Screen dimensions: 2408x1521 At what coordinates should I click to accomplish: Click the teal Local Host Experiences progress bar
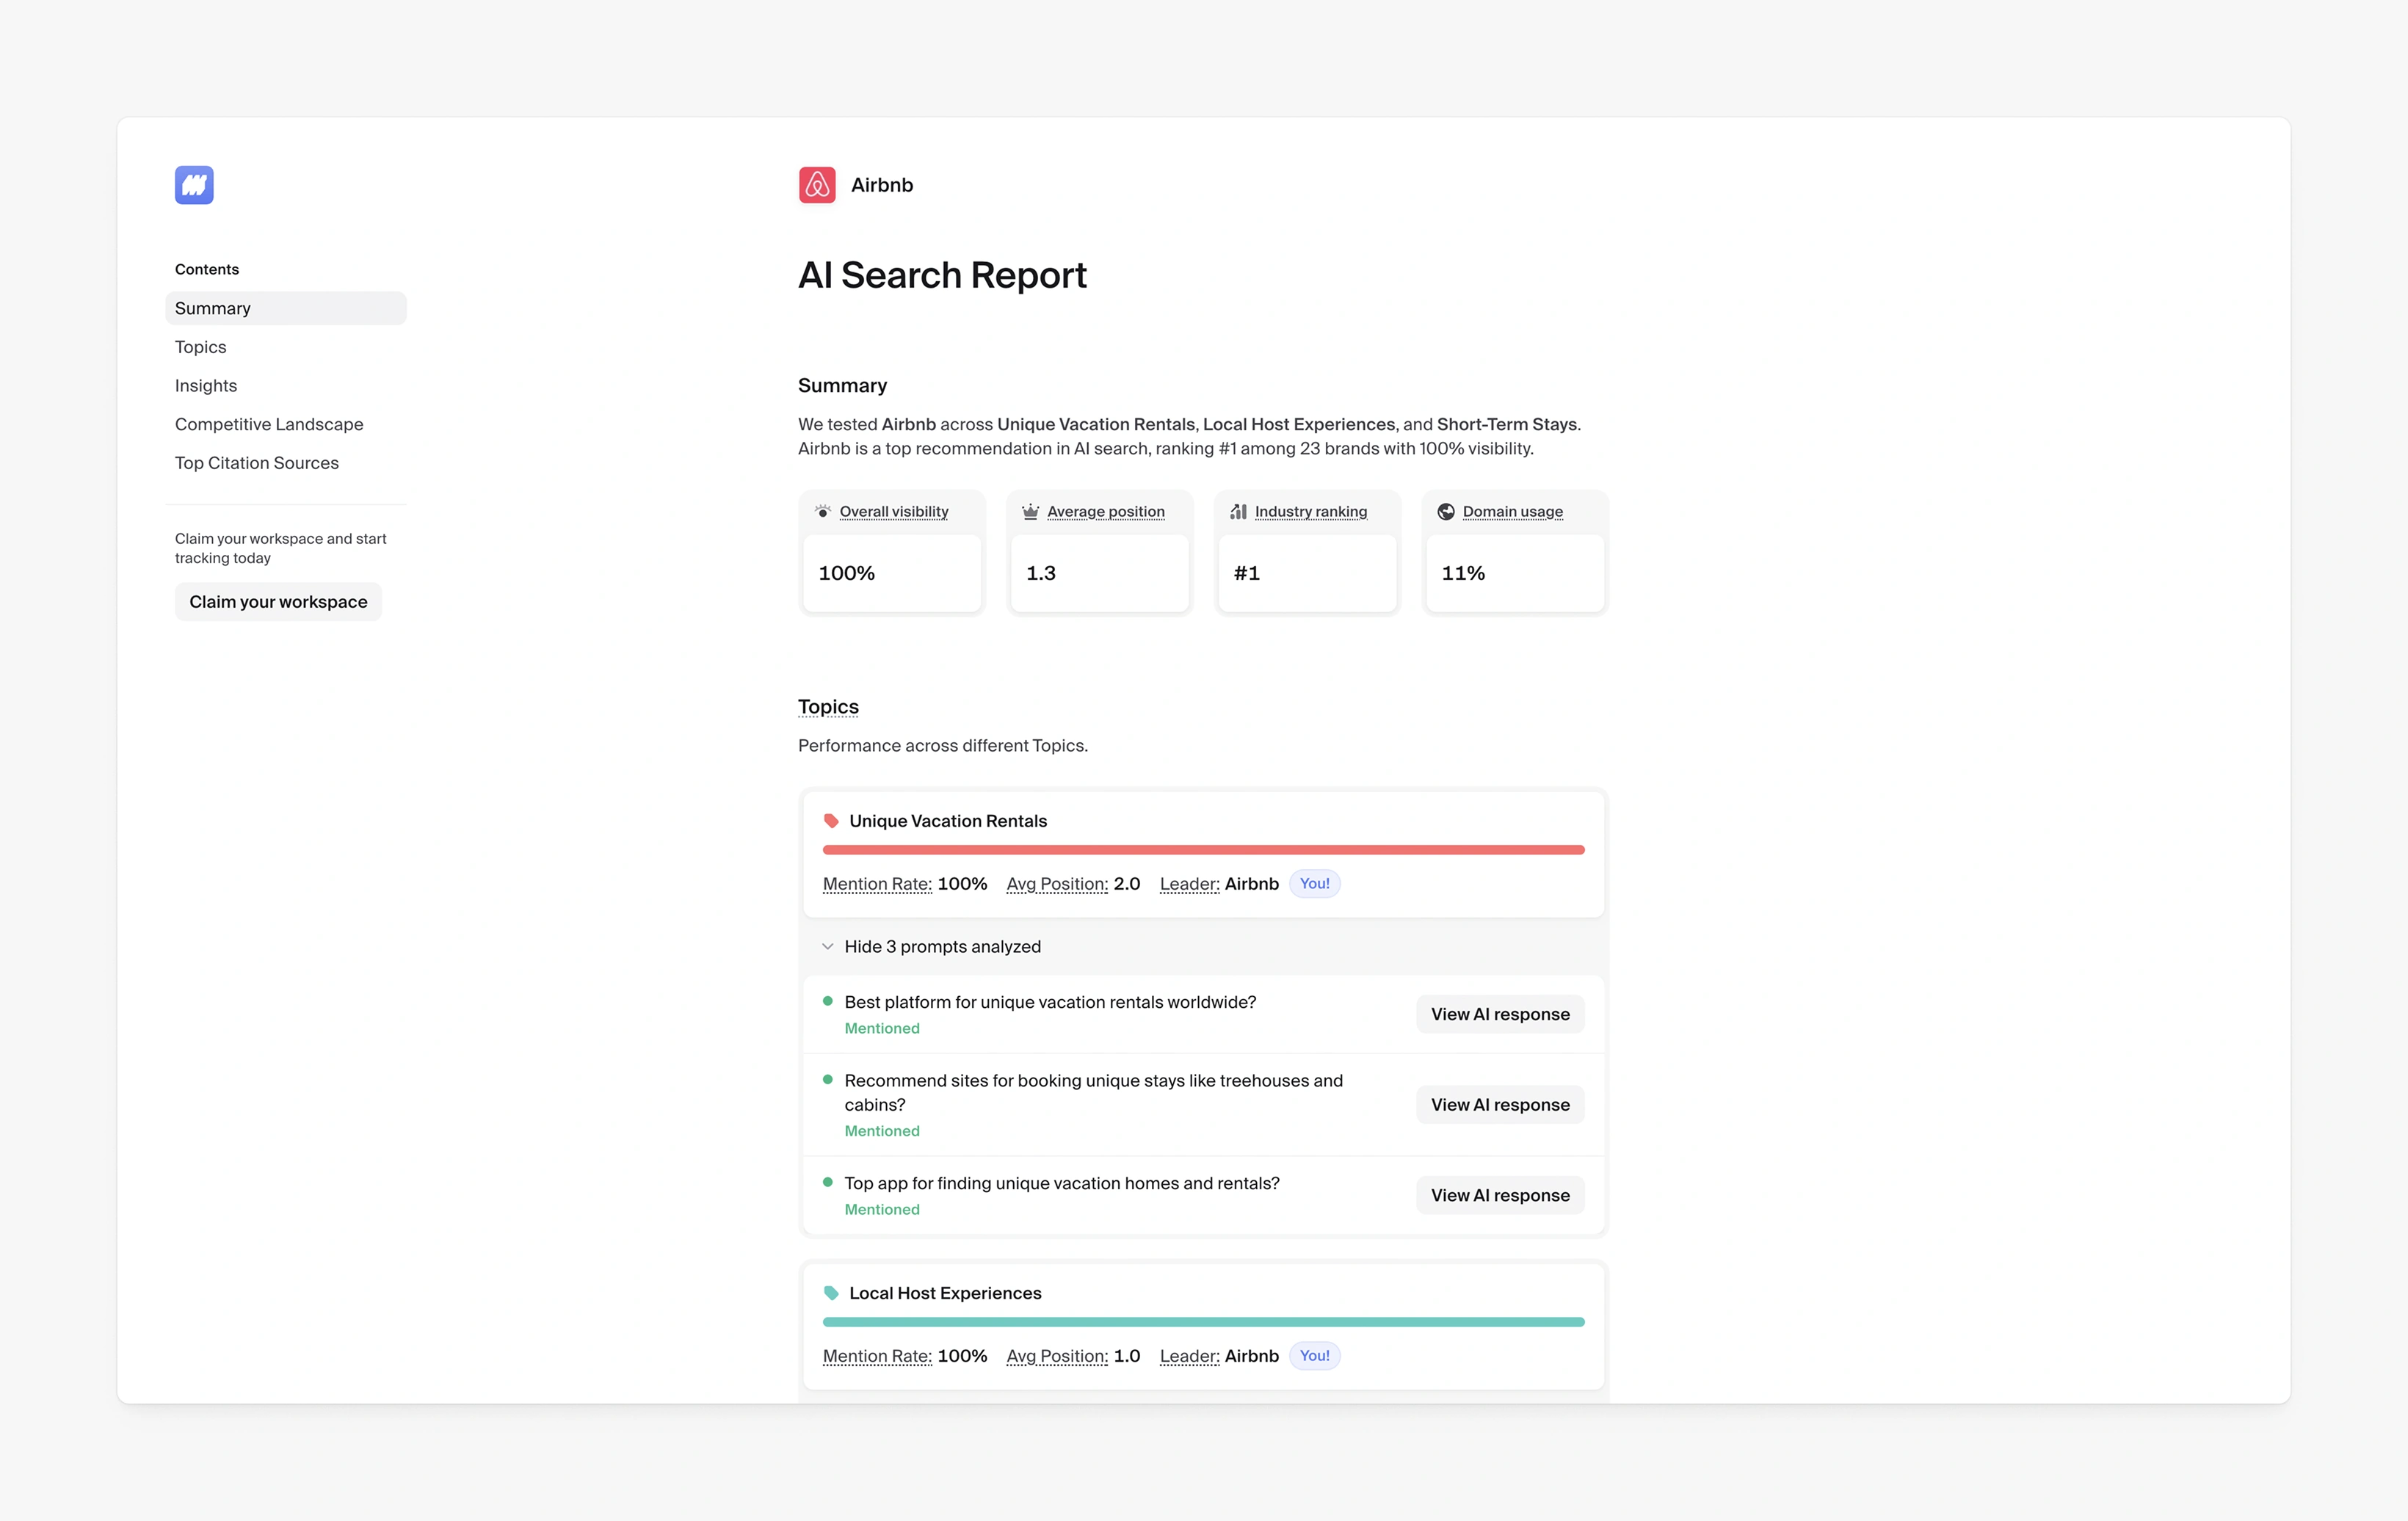coord(1204,1322)
